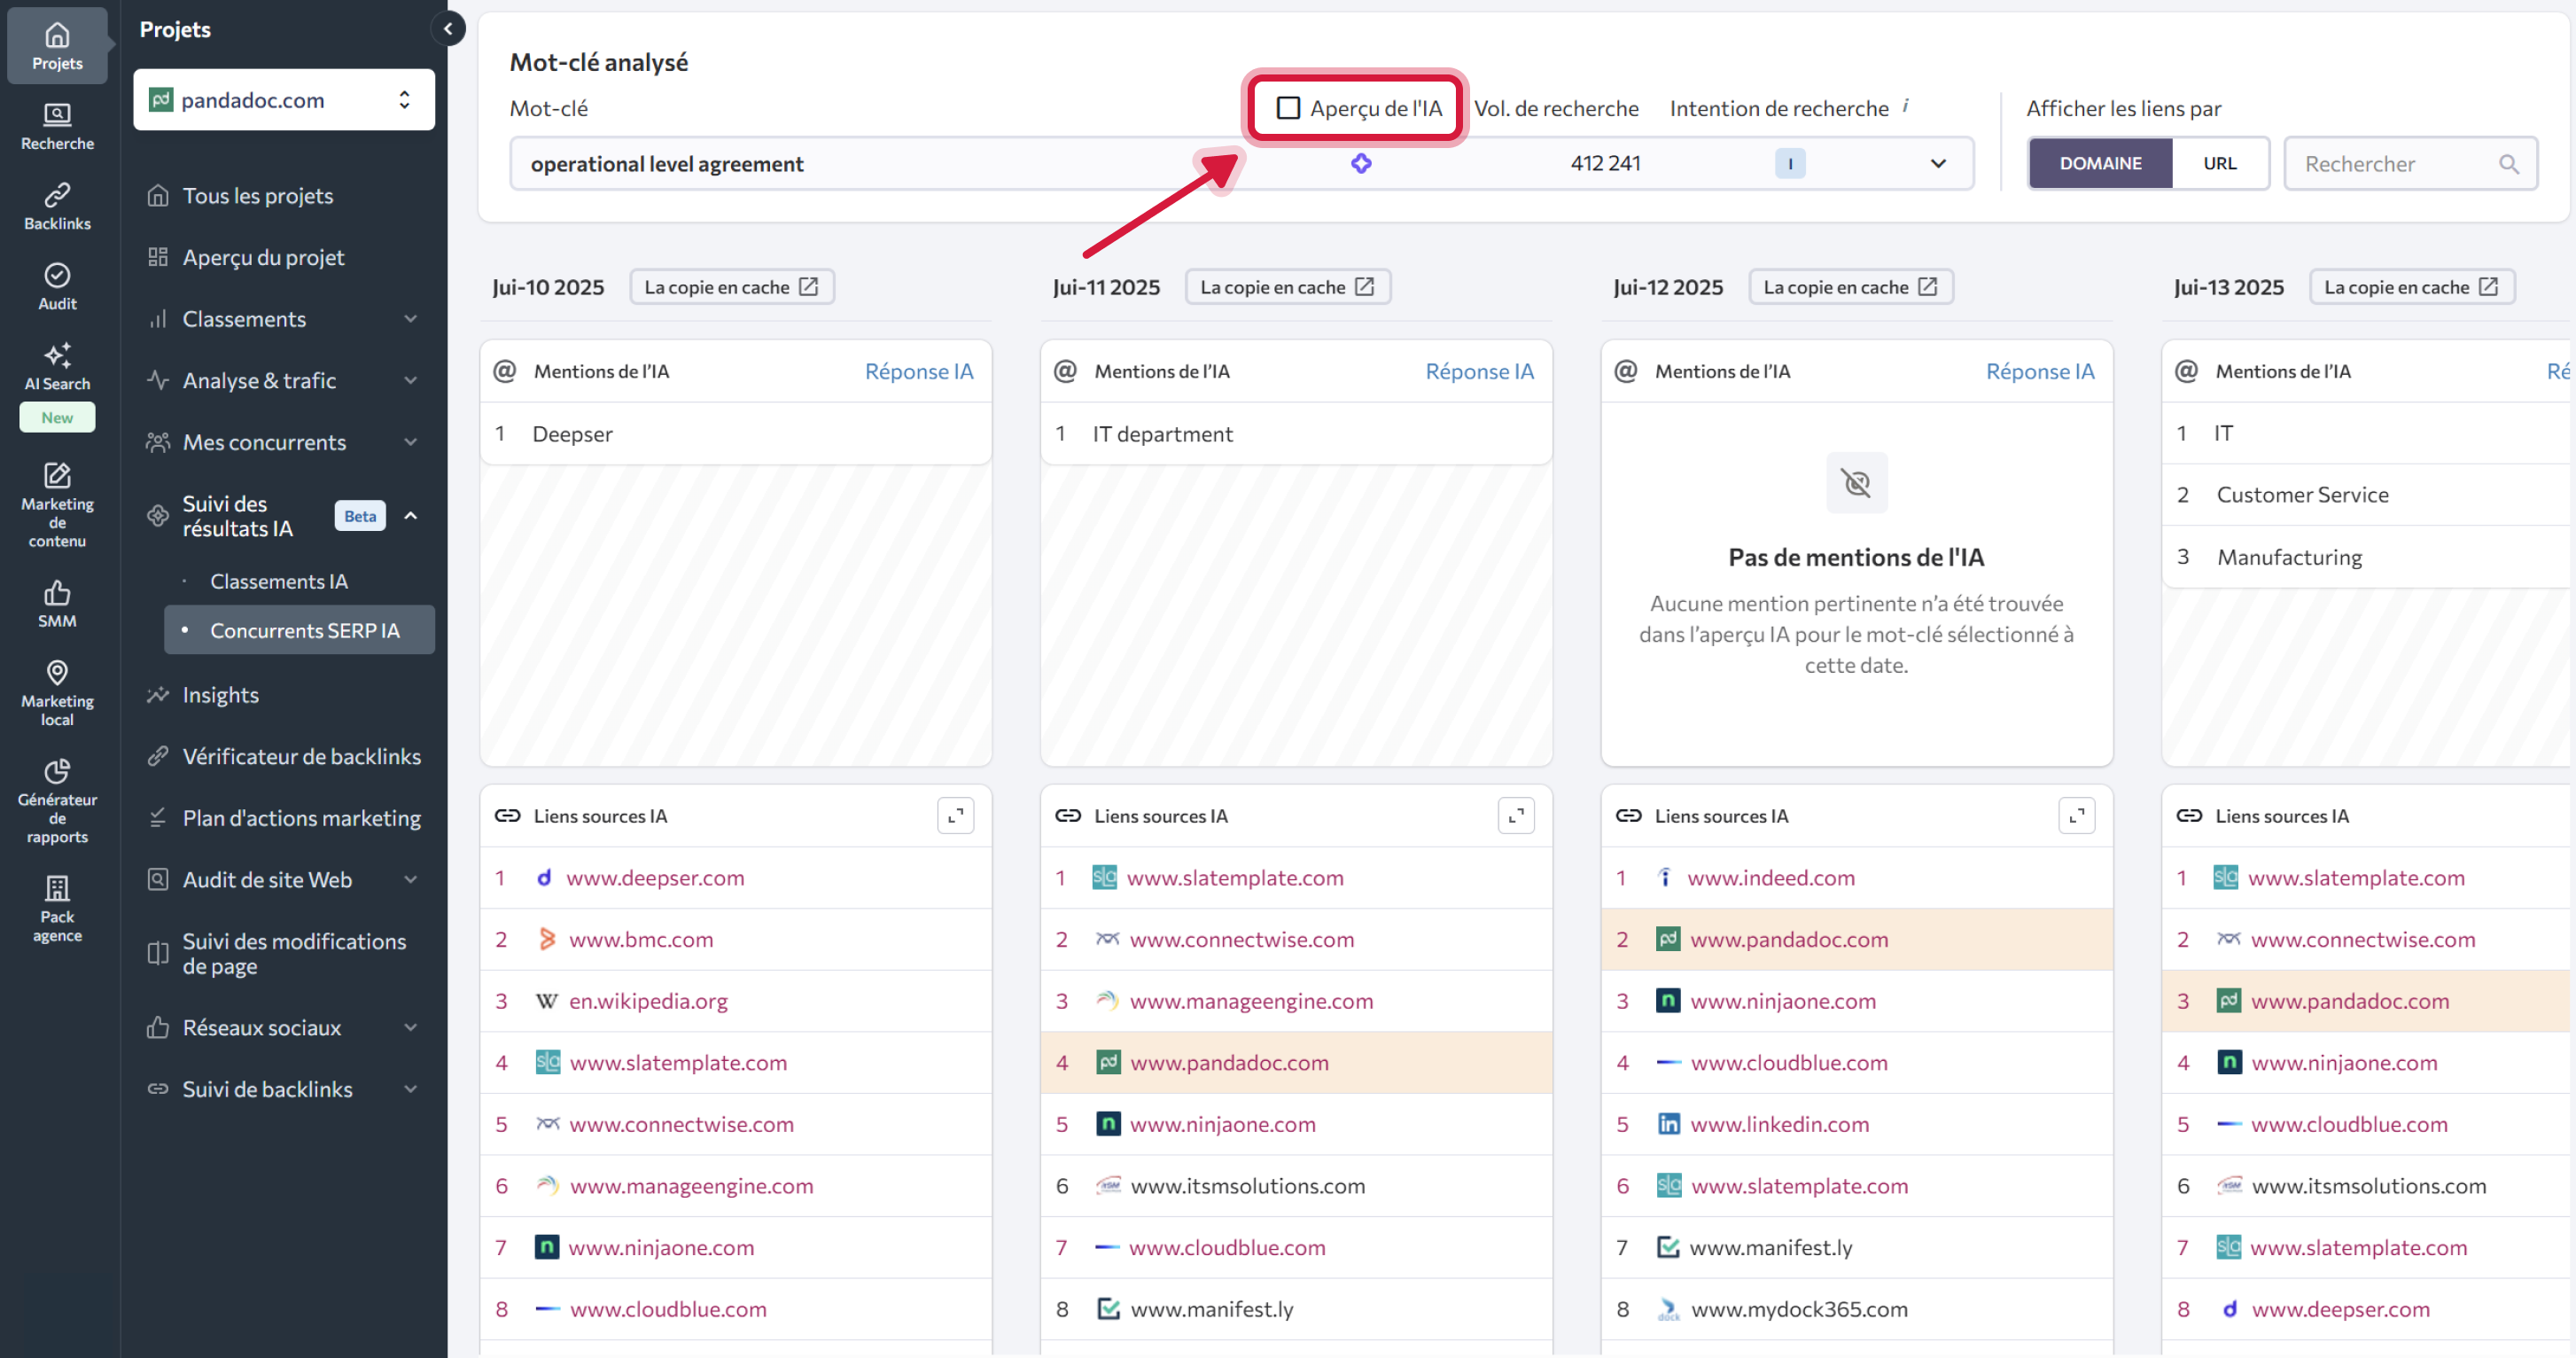Collapse Suivi des résultats IA section
2576x1358 pixels.
410,516
